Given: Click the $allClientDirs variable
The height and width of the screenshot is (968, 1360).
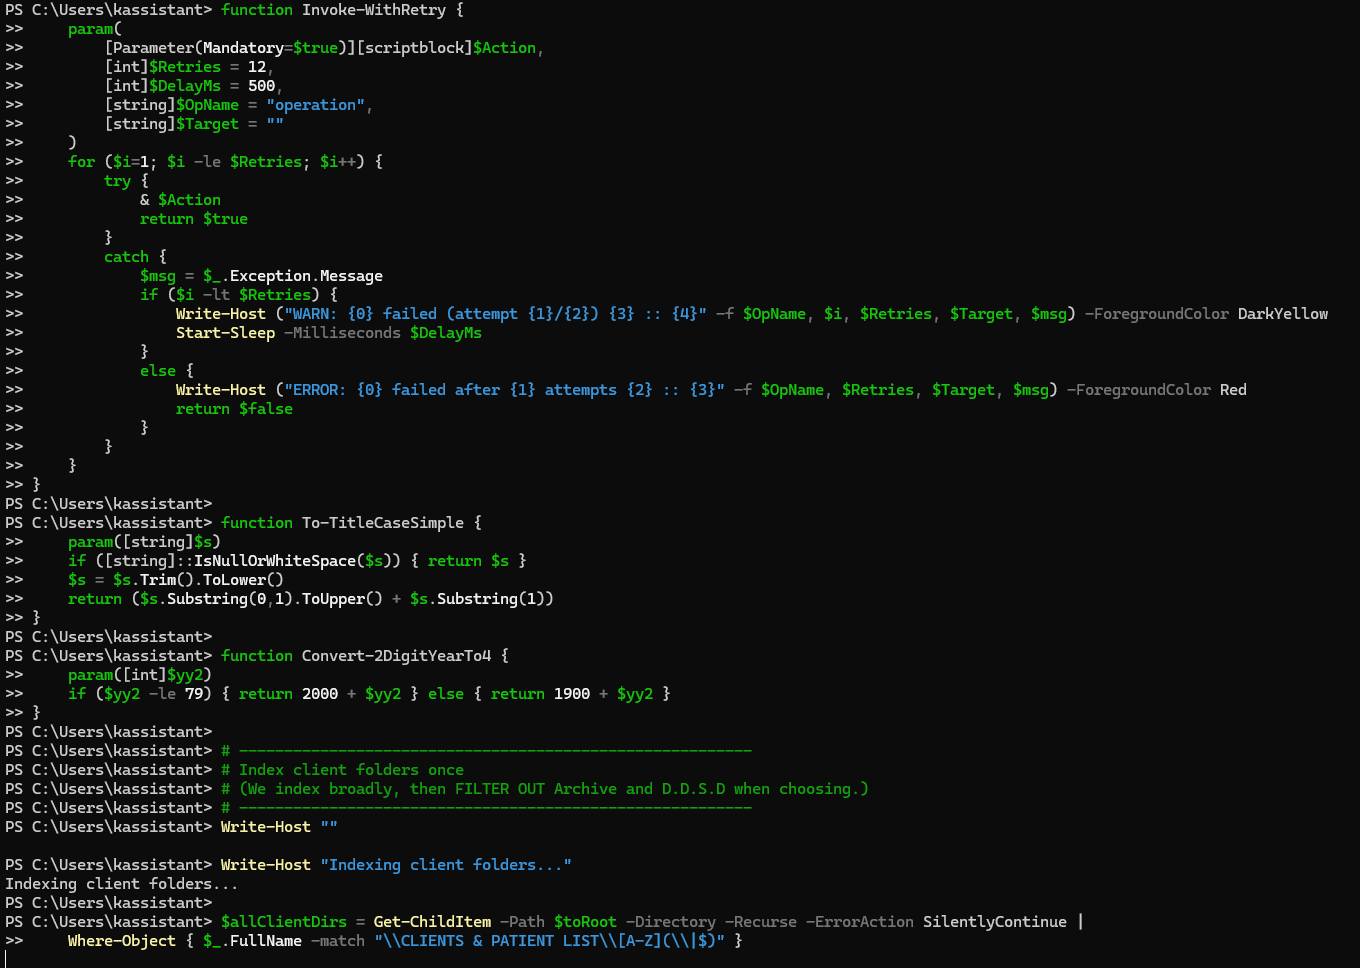Looking at the screenshot, I should pos(284,922).
